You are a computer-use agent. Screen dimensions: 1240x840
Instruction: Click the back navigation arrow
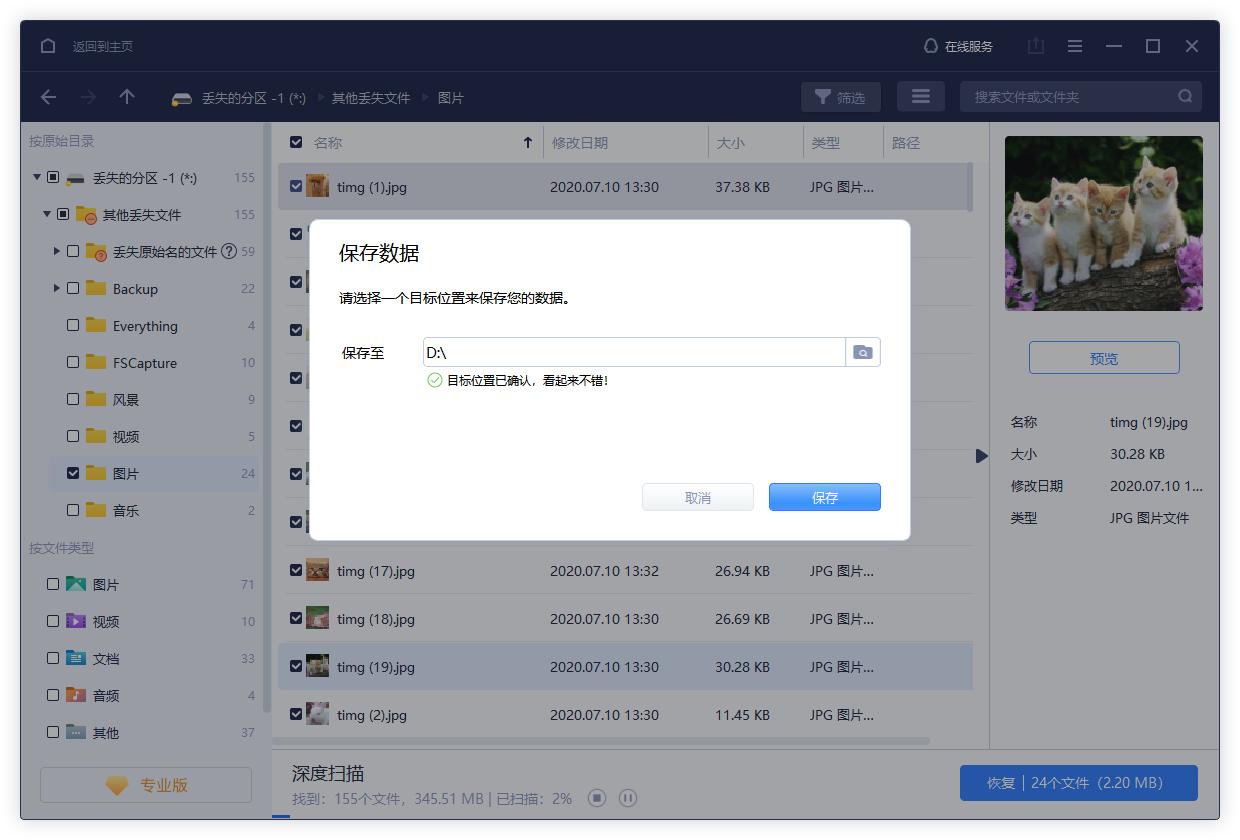47,97
